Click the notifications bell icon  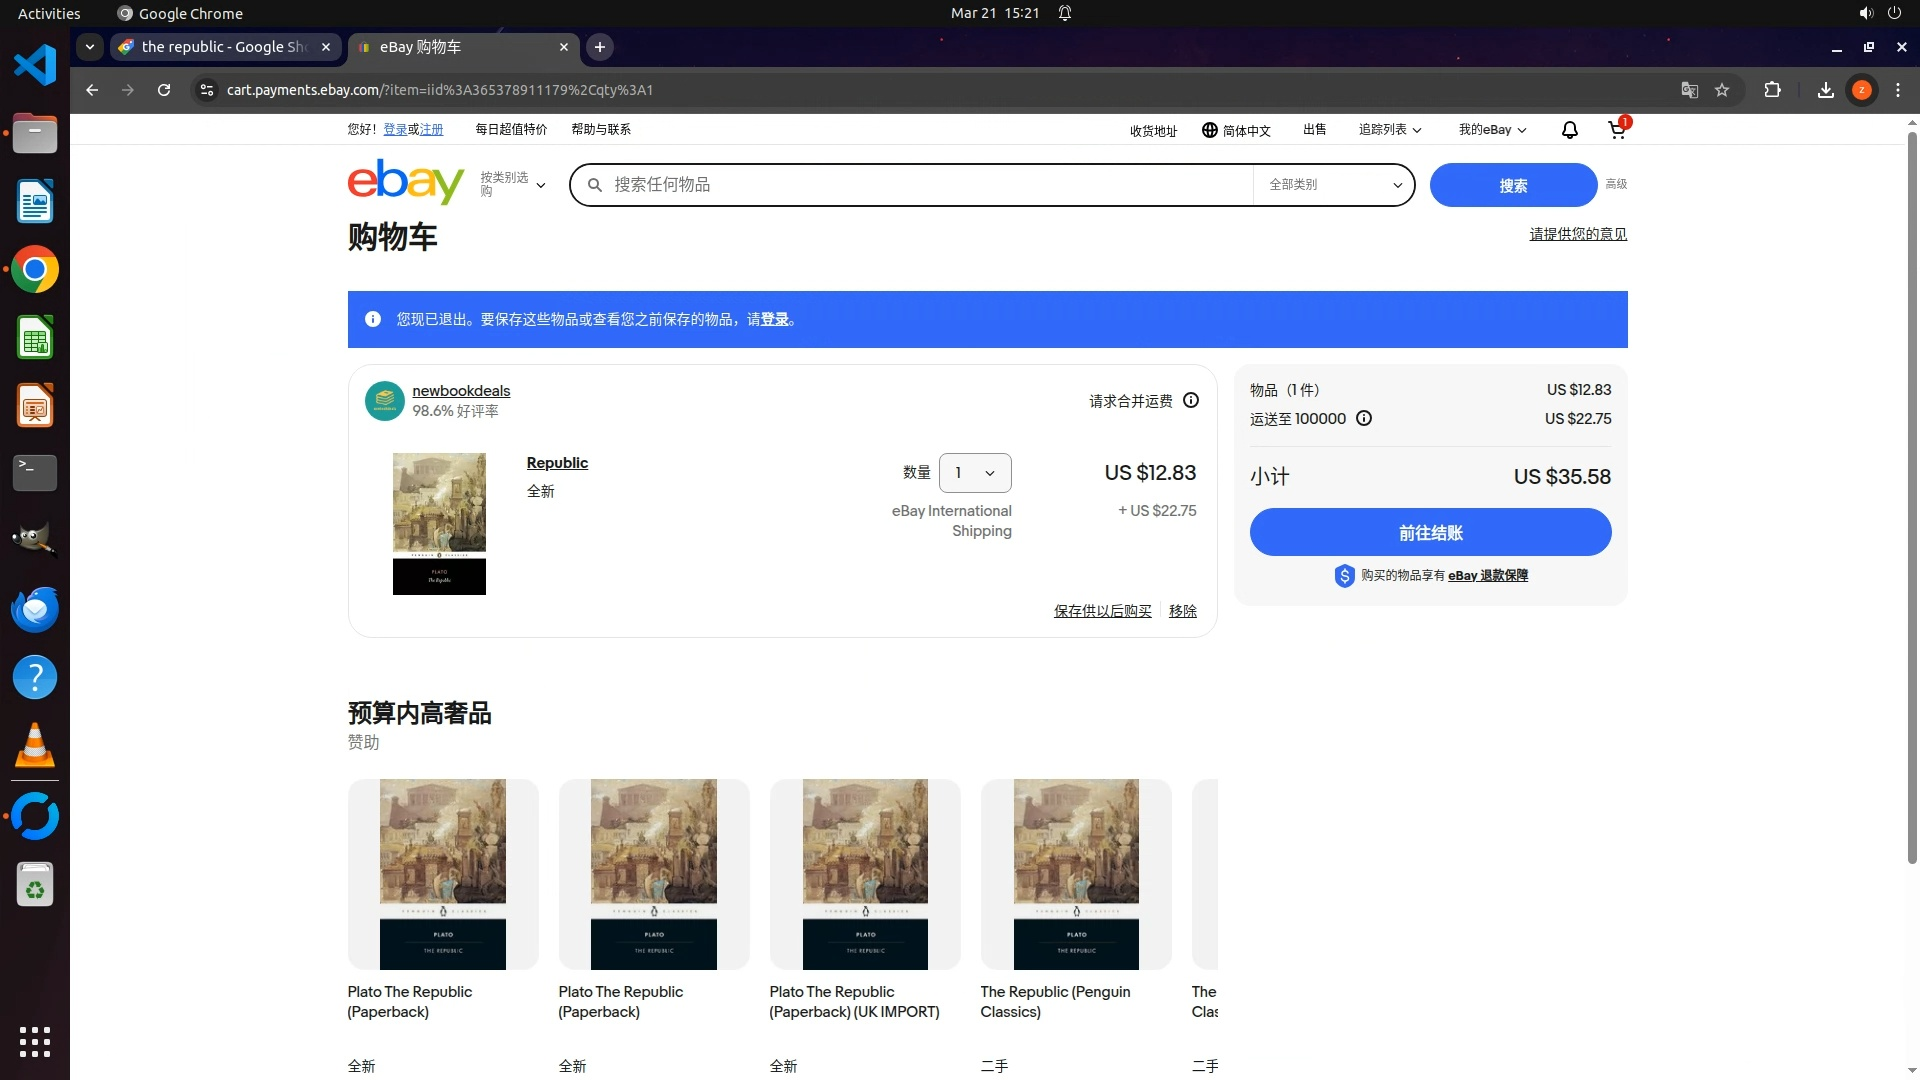[1569, 130]
